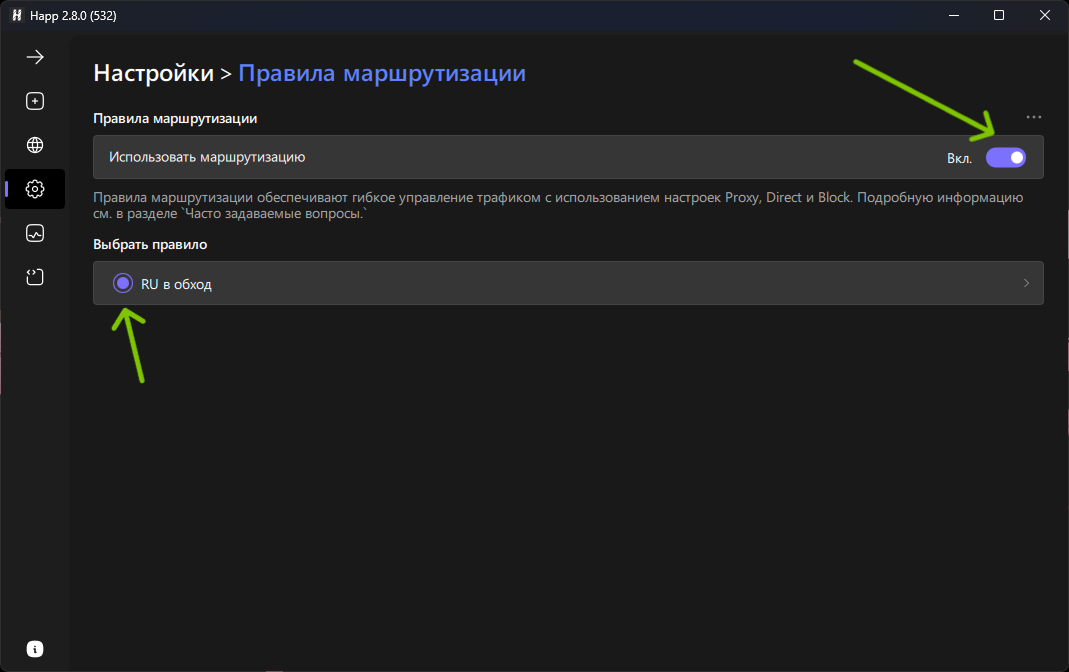This screenshot has height=672, width=1069.
Task: Go back to 'Настройки' breadcrumb
Action: pos(153,73)
